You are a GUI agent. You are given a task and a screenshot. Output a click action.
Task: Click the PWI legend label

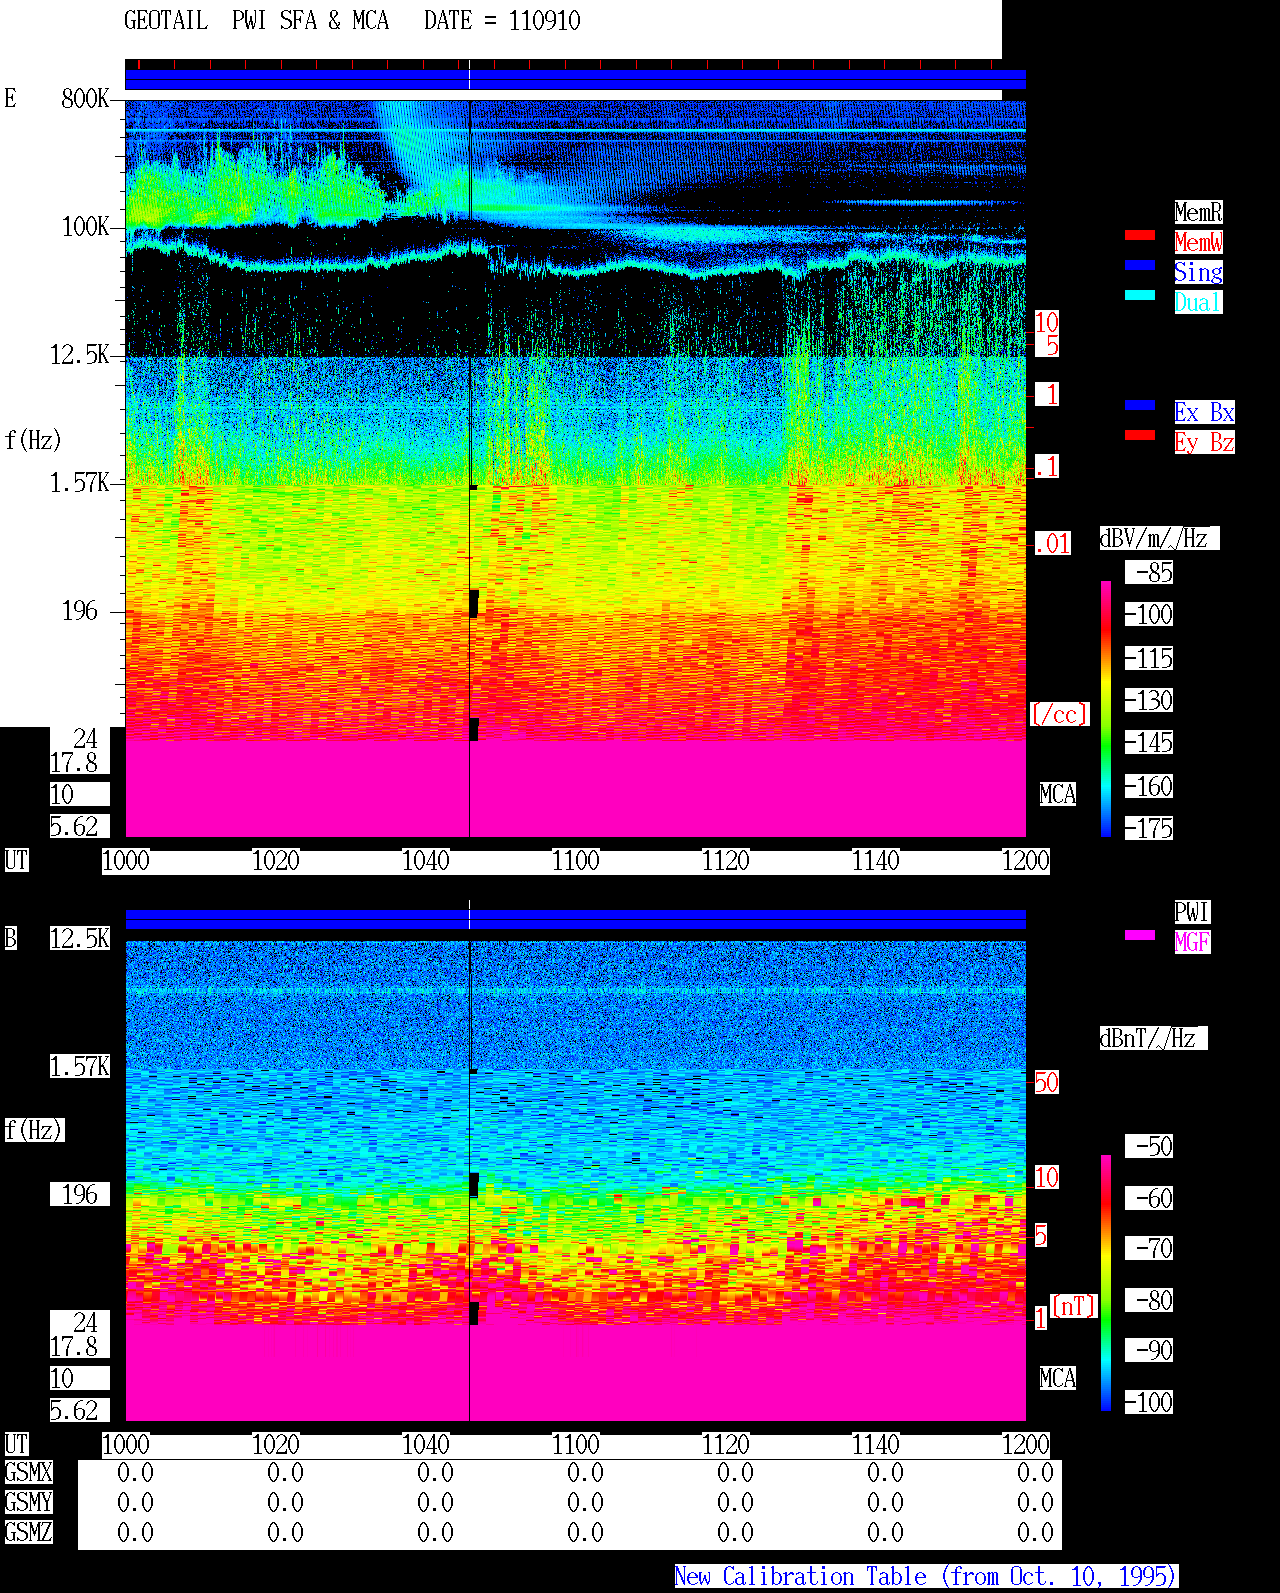pyautogui.click(x=1192, y=912)
